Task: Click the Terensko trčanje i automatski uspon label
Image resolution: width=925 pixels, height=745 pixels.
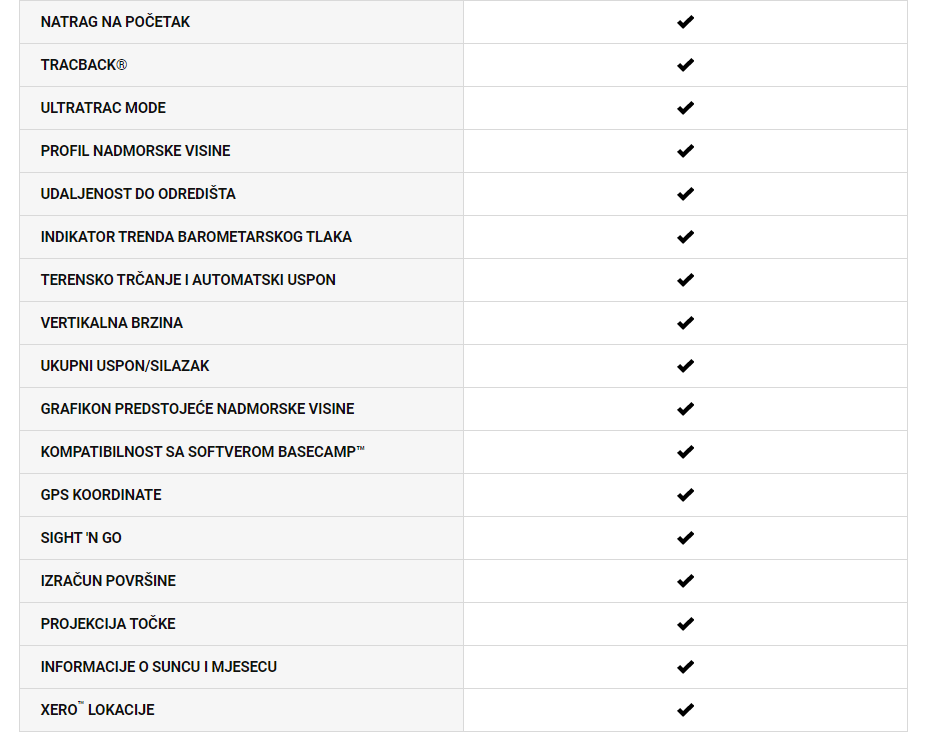Action: [188, 280]
